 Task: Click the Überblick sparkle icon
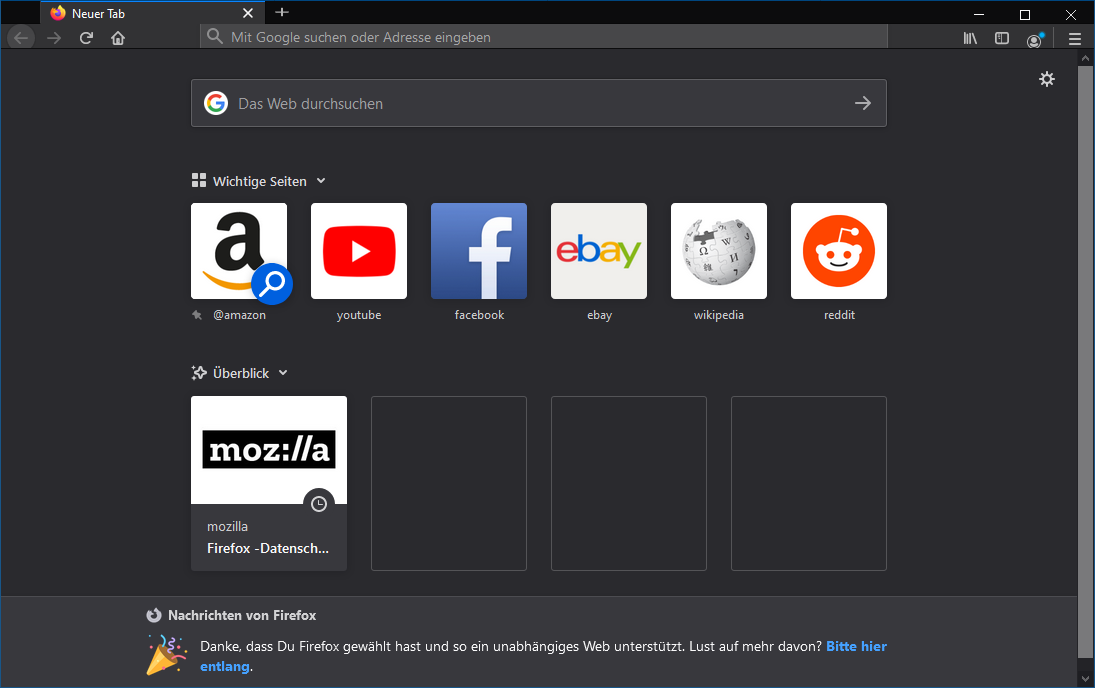pos(199,373)
